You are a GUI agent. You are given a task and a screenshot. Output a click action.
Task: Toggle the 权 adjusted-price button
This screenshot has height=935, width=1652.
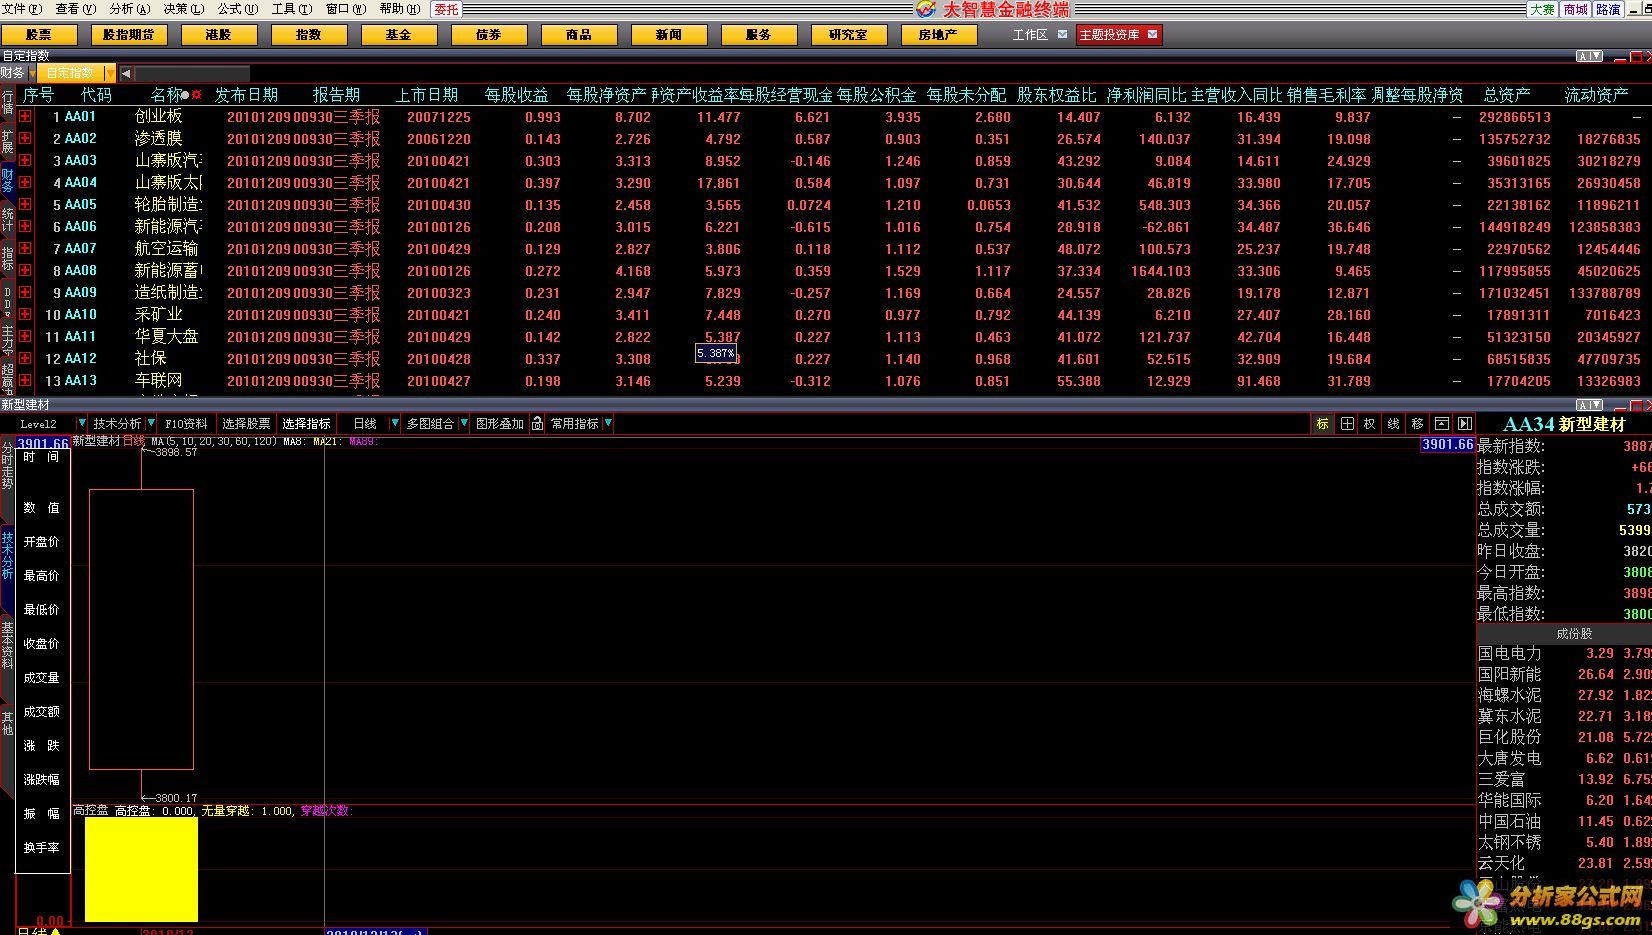(1370, 424)
